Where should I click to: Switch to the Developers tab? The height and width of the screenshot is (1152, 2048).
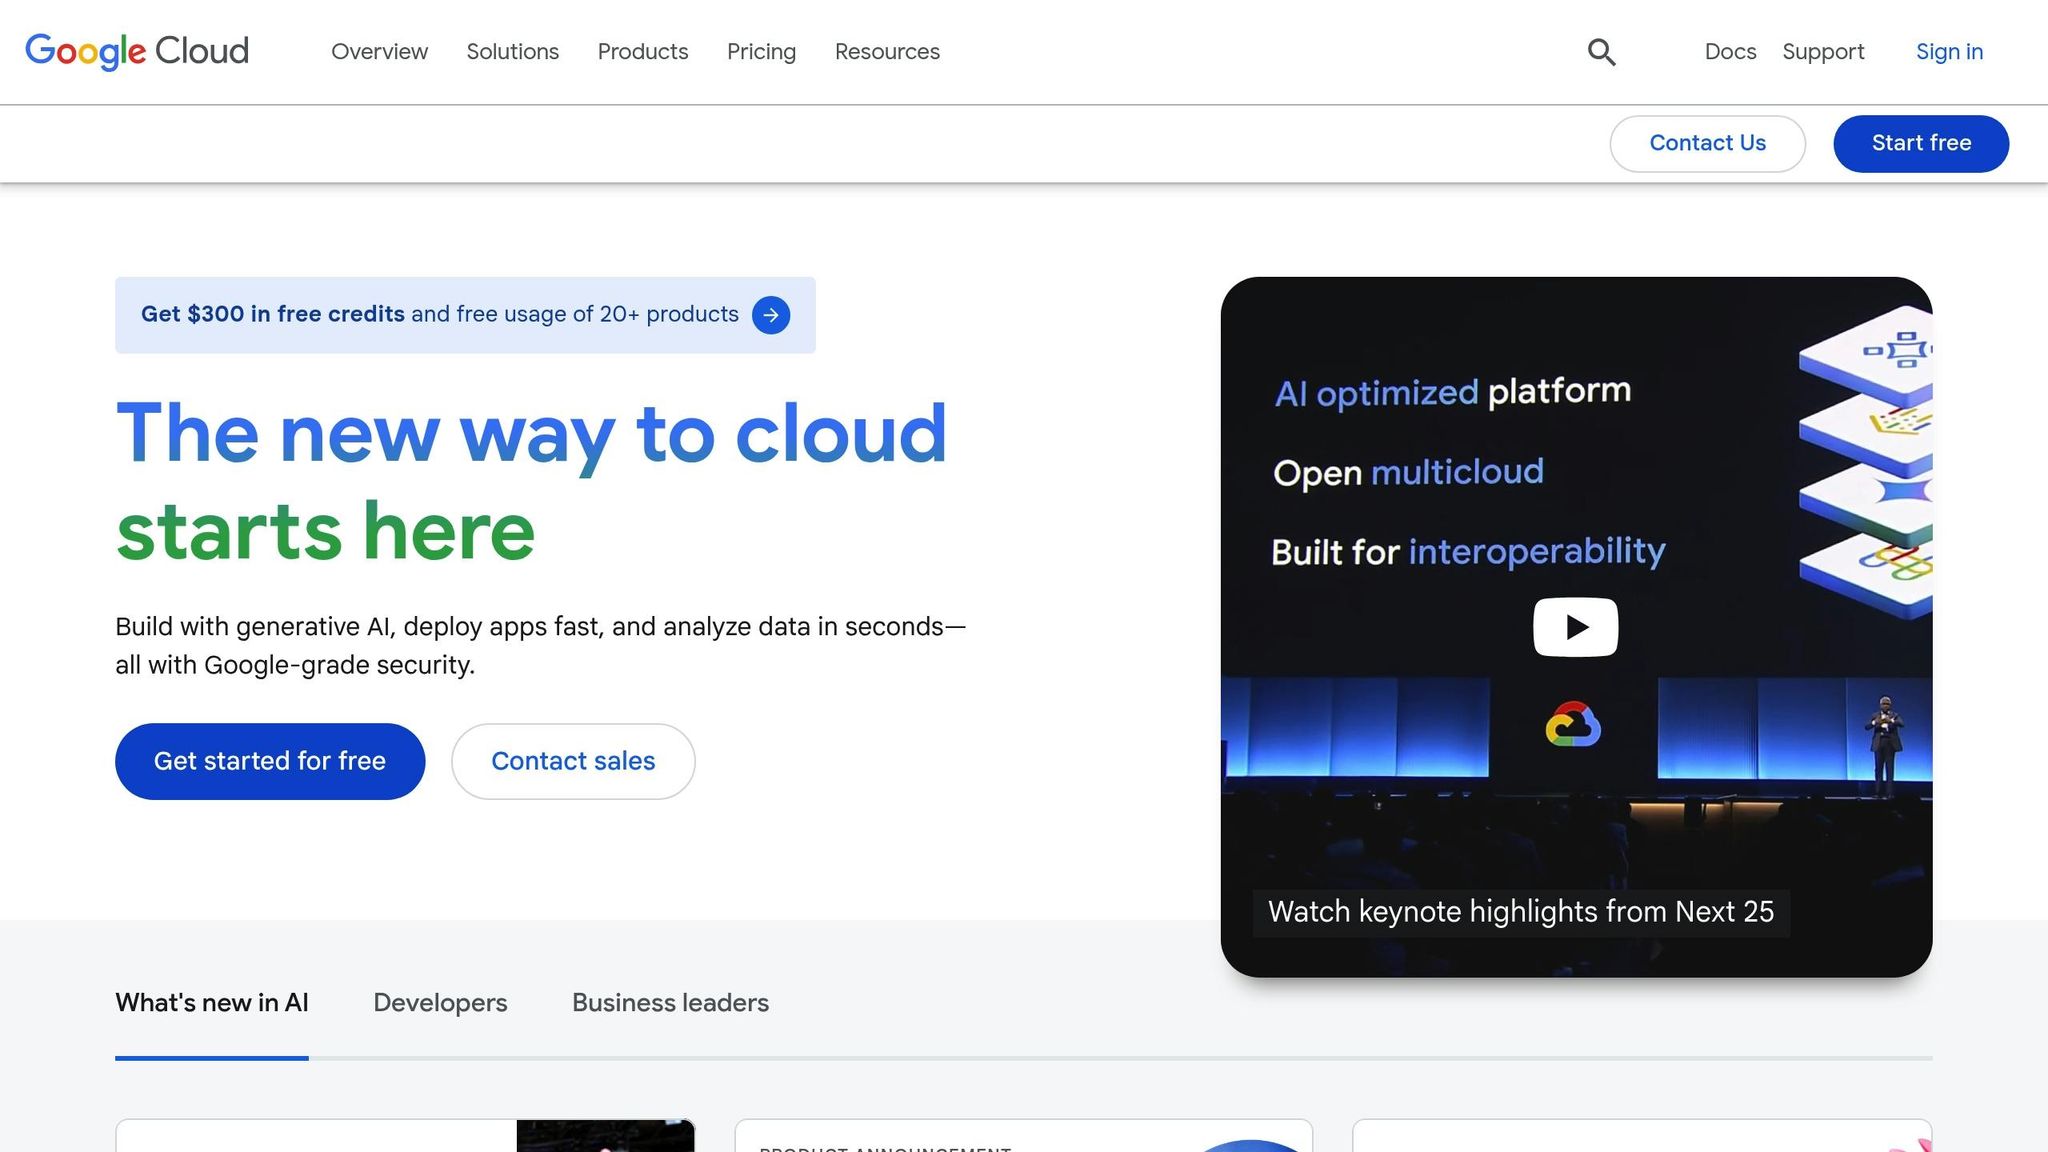[x=440, y=1003]
